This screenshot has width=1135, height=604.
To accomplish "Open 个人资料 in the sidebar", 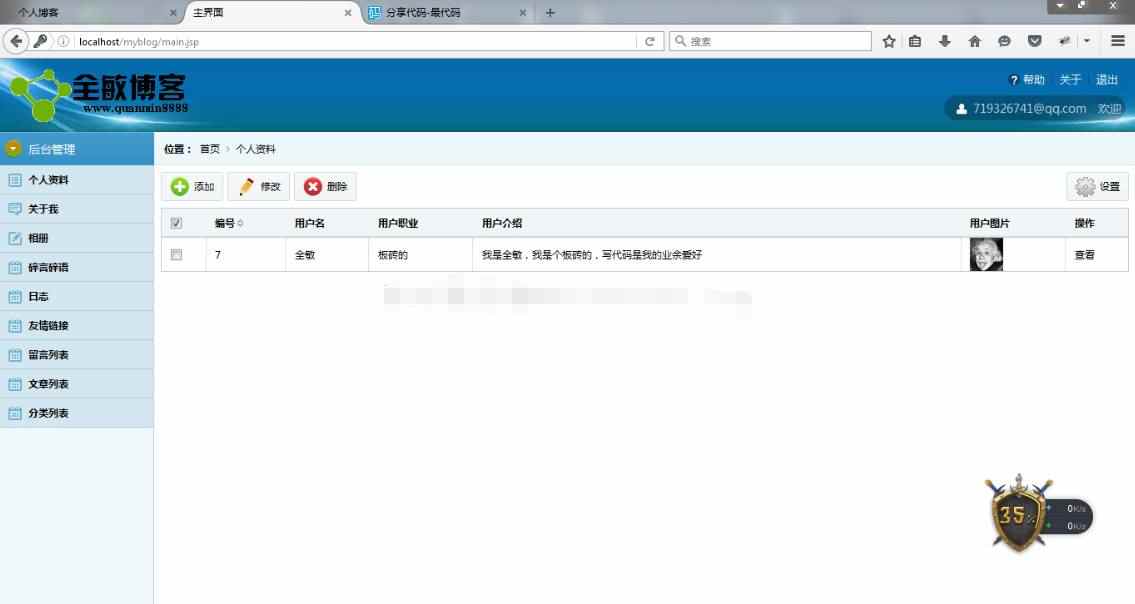I will click(x=77, y=180).
